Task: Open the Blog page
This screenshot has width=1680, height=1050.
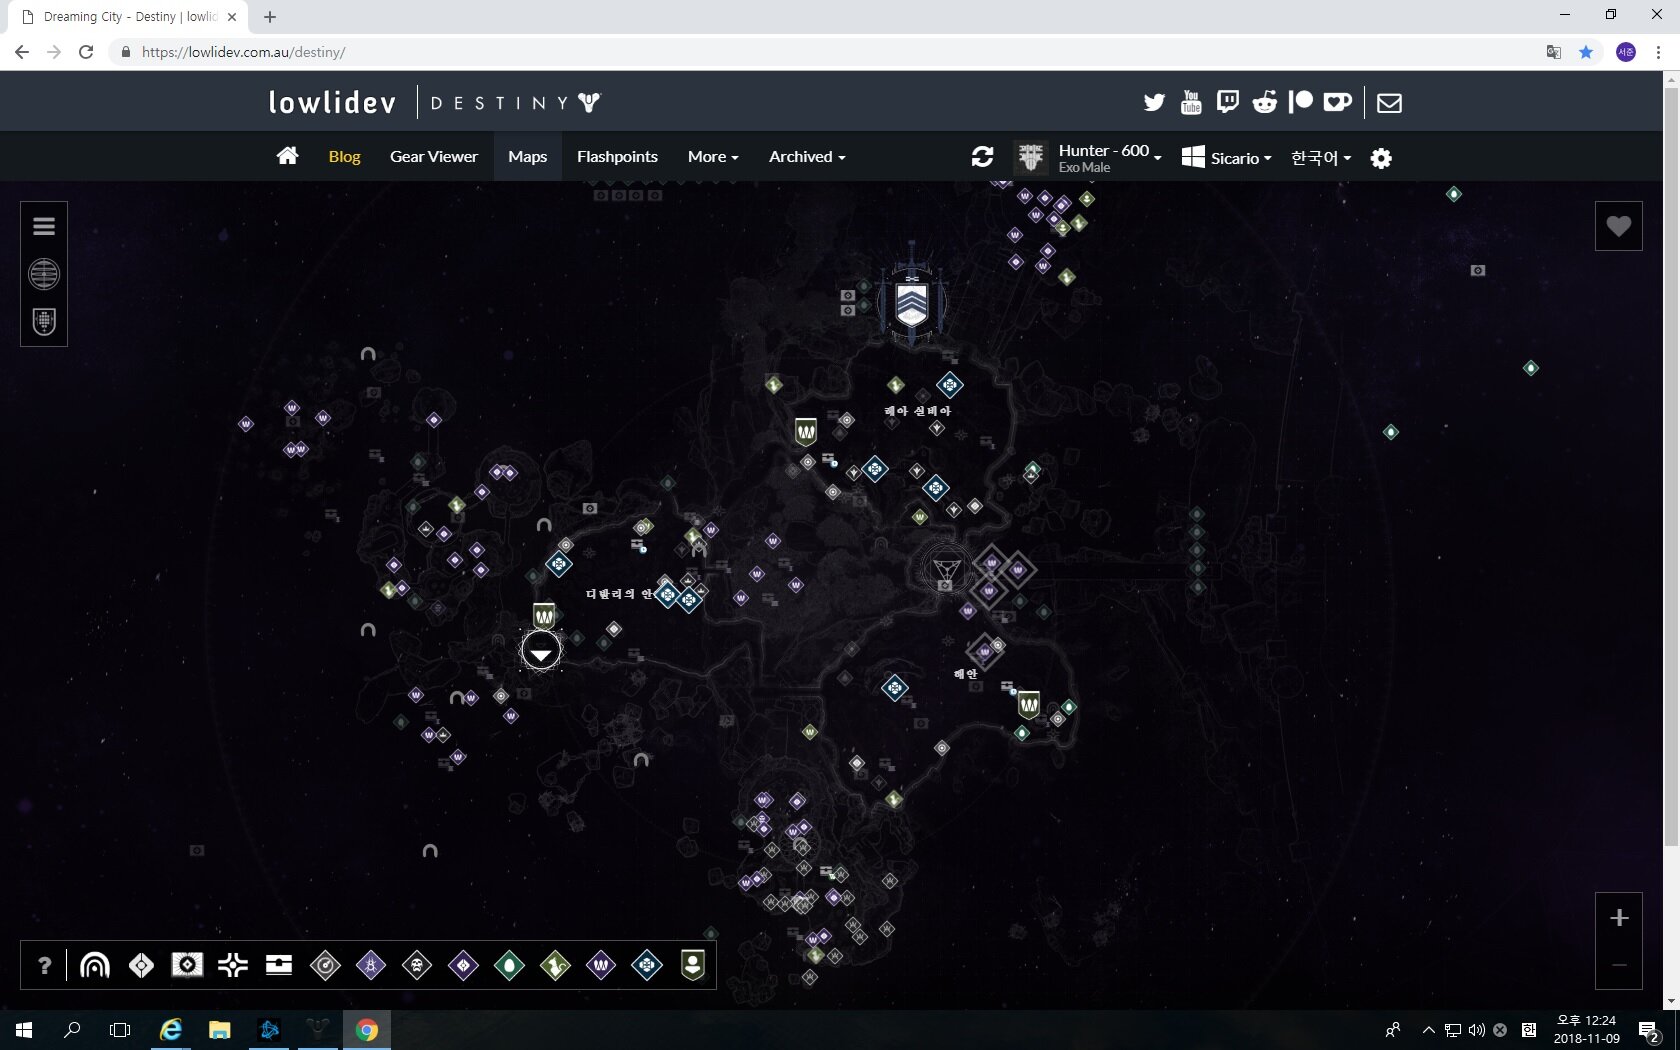Action: (344, 157)
